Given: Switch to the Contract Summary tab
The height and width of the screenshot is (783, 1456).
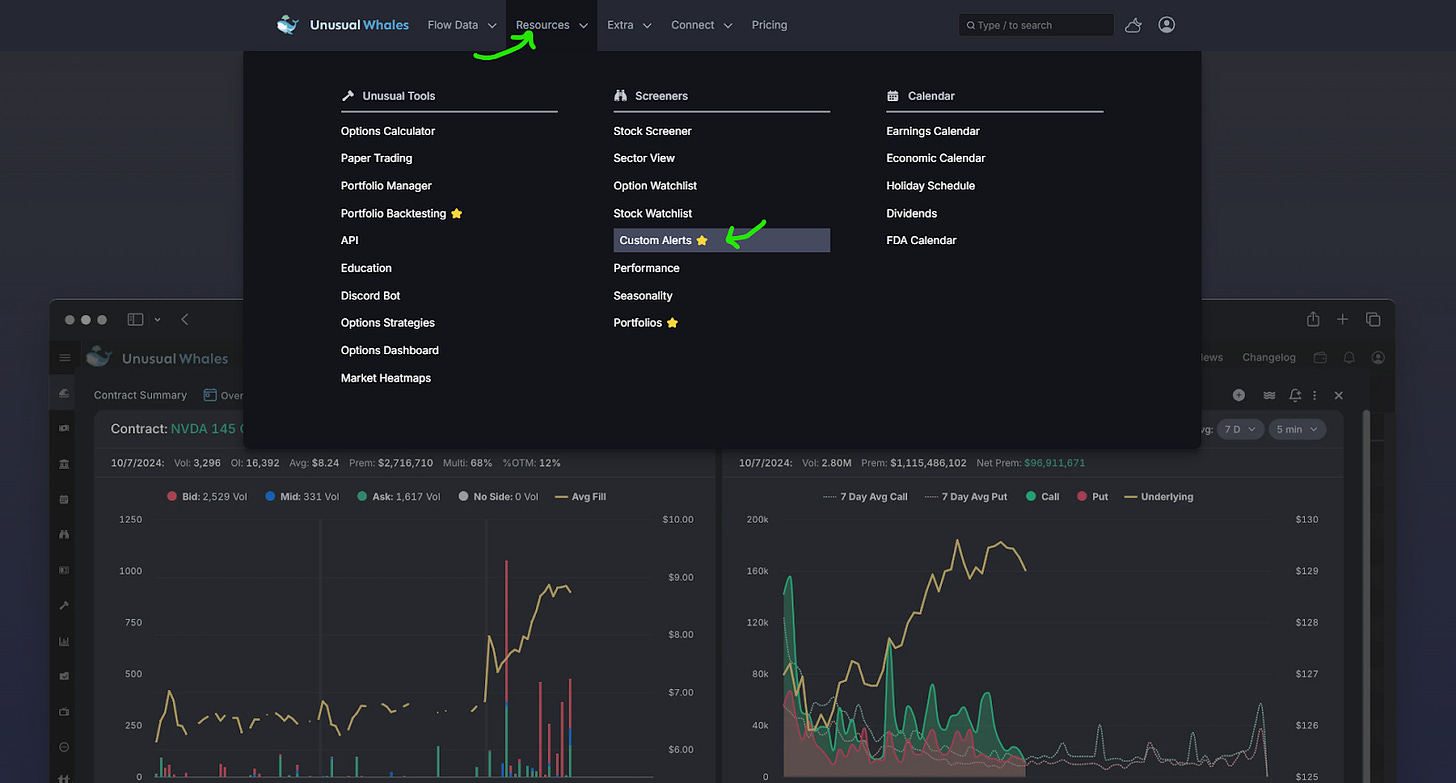Looking at the screenshot, I should pyautogui.click(x=140, y=395).
